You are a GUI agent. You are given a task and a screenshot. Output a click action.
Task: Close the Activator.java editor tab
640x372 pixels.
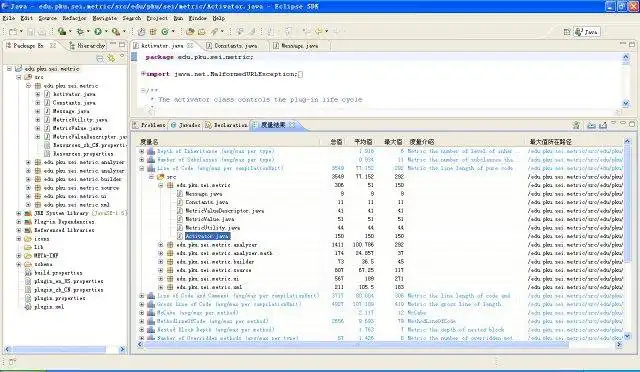(x=190, y=45)
